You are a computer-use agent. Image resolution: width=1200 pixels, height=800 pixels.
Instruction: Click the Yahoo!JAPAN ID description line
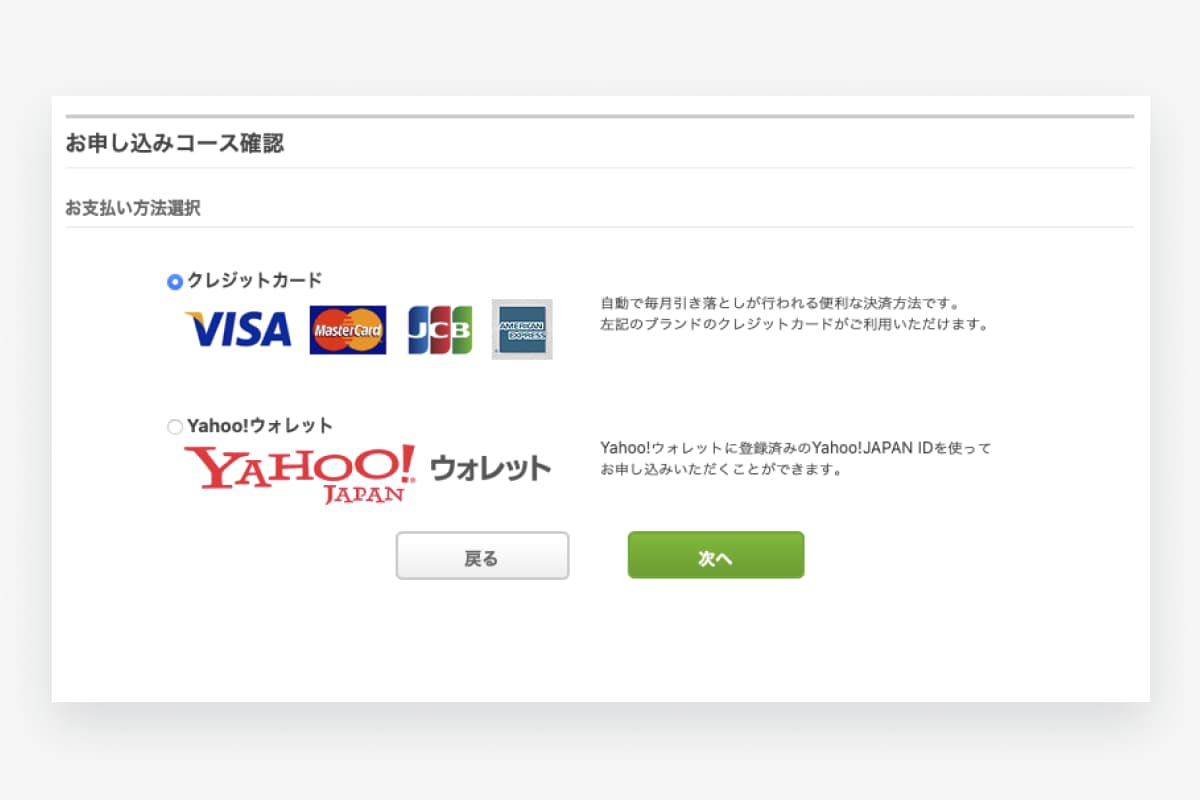[796, 448]
